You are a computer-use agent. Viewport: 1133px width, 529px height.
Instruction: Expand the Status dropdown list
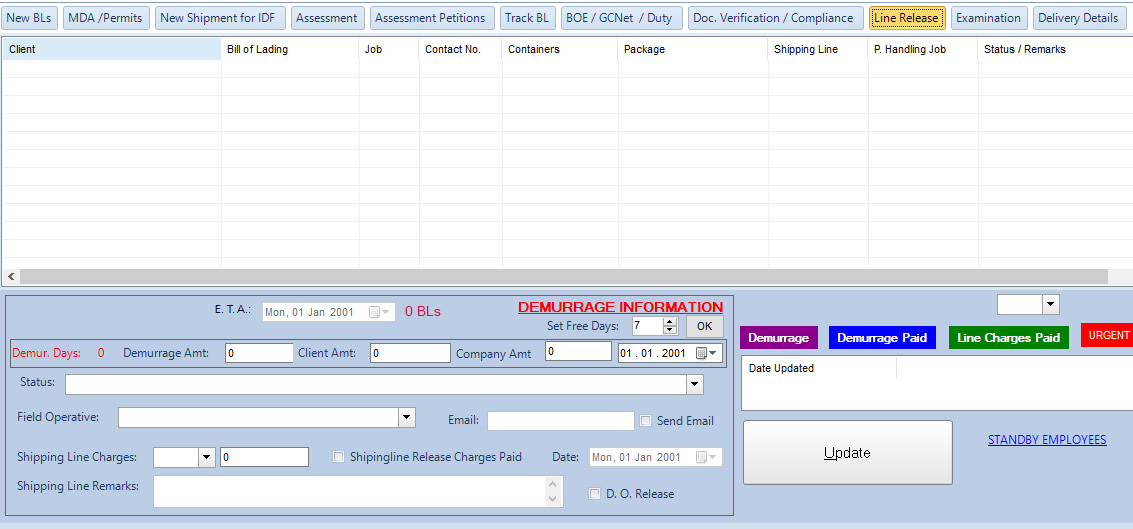(695, 385)
